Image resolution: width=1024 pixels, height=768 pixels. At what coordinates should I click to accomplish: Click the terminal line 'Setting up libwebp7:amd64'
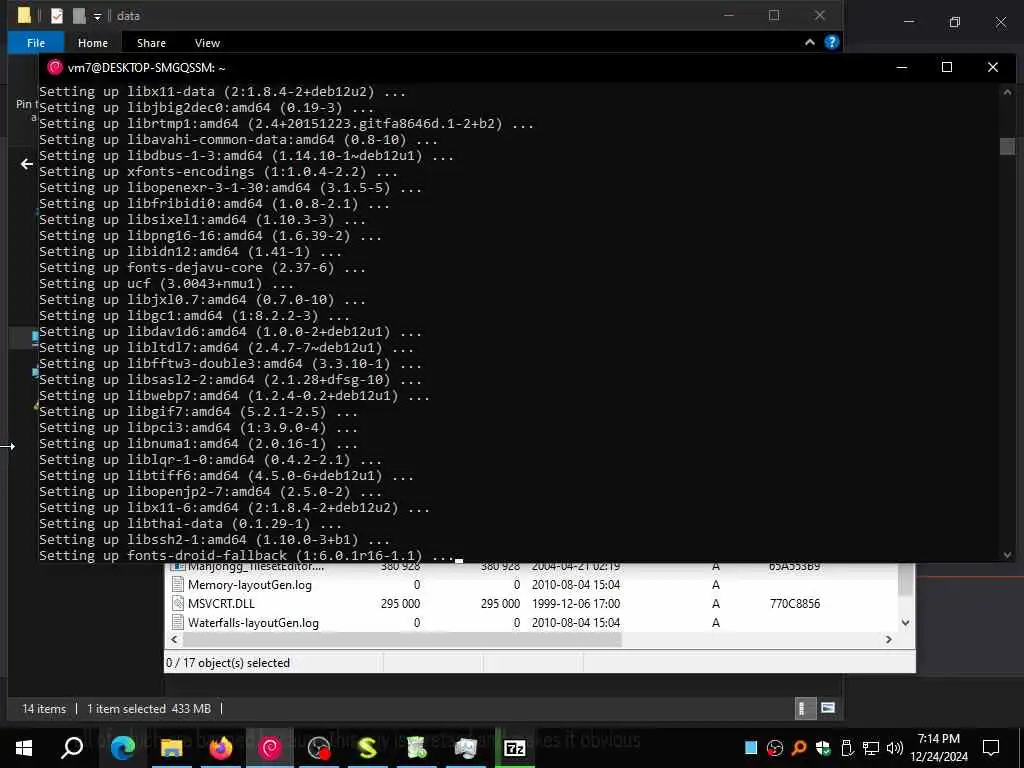click(234, 396)
